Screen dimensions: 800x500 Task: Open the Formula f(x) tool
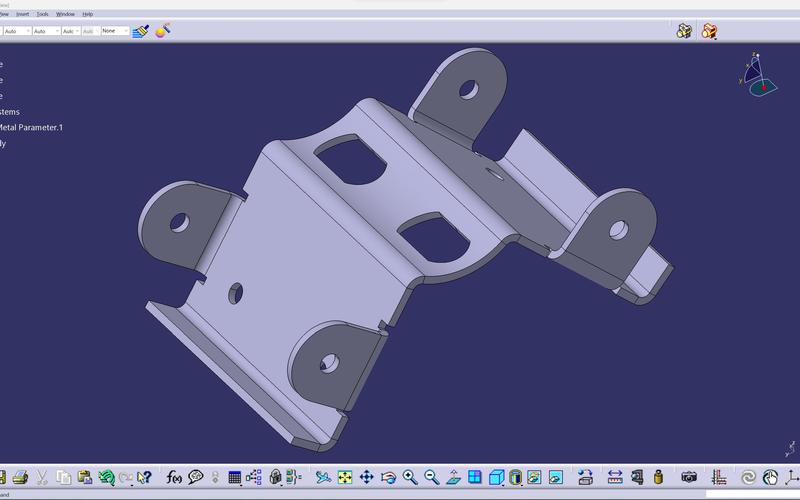174,478
